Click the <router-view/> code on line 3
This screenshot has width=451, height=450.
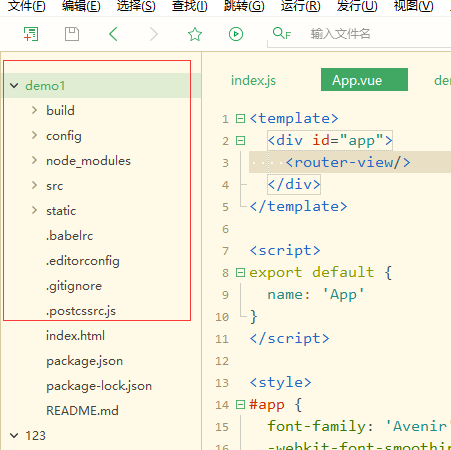click(348, 162)
